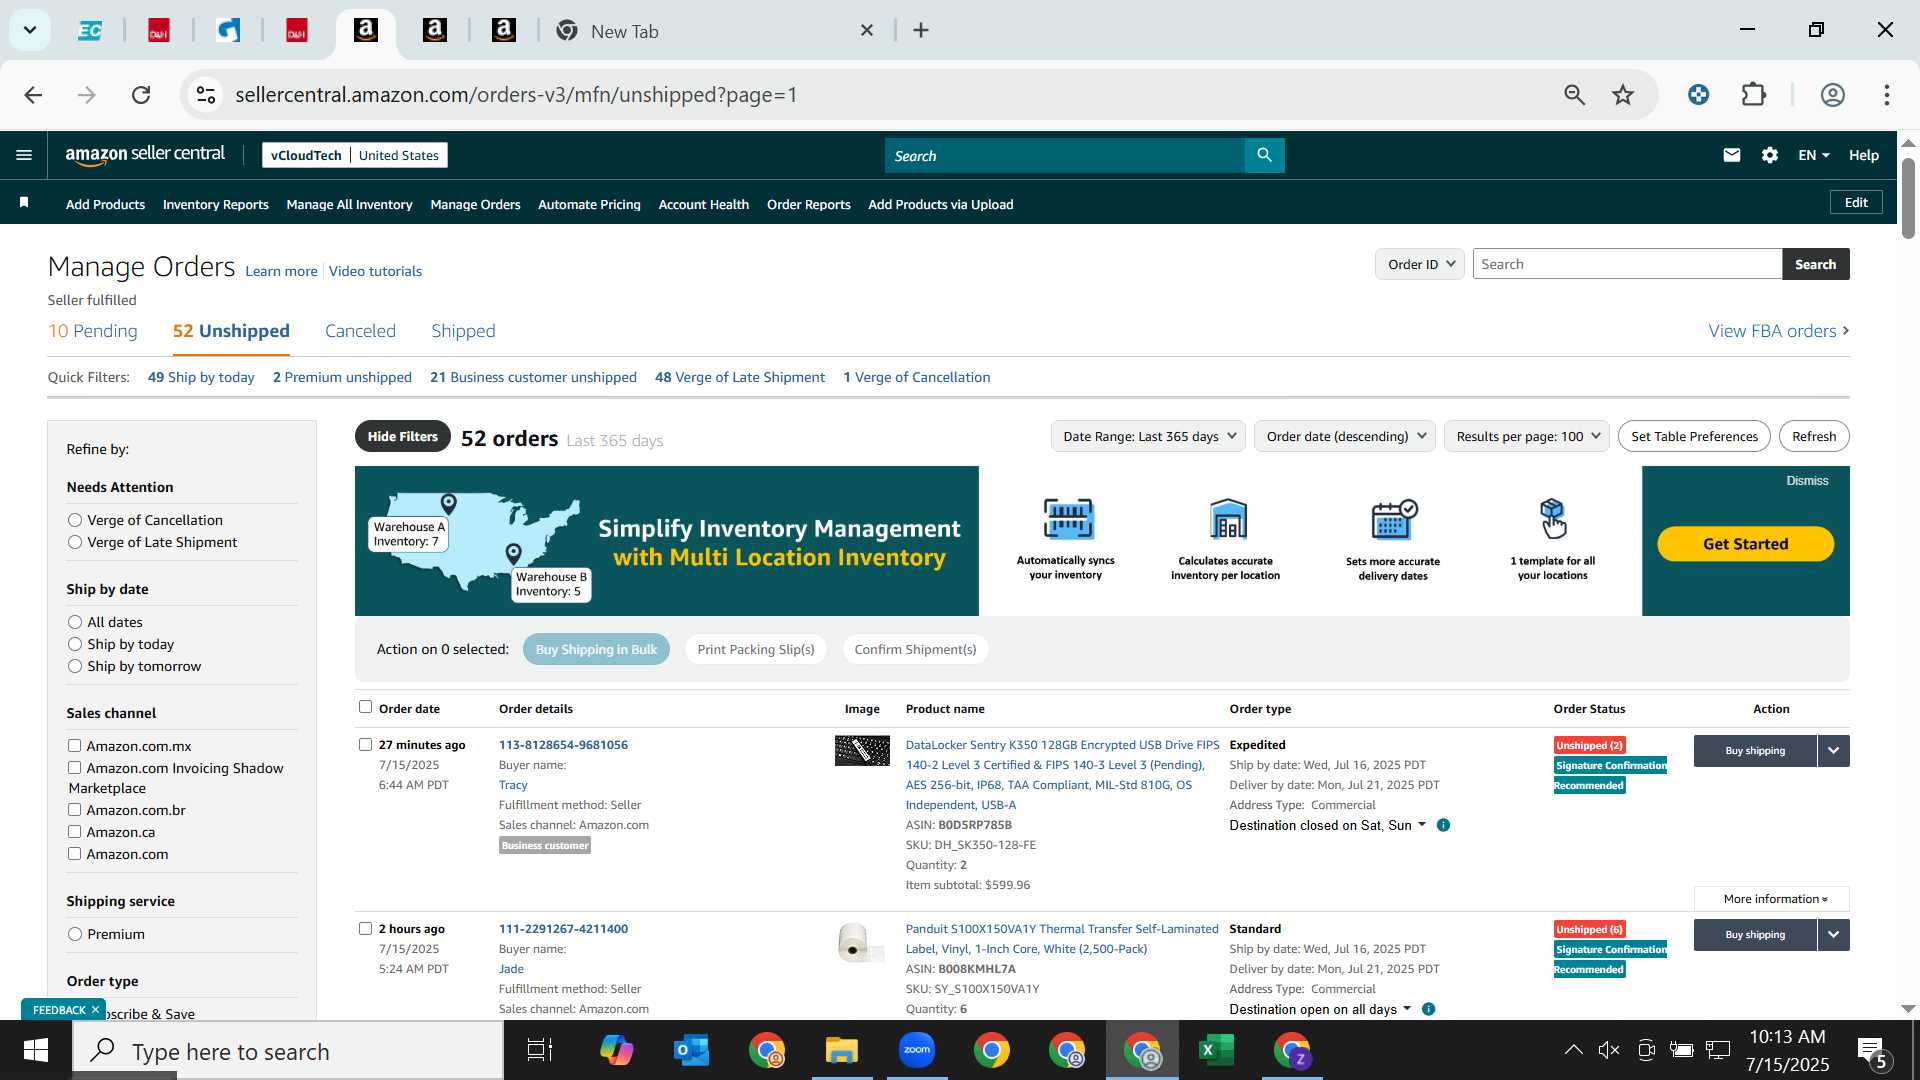Viewport: 1920px width, 1080px height.
Task: Open Manage All Inventory menu item
Action: click(x=349, y=204)
